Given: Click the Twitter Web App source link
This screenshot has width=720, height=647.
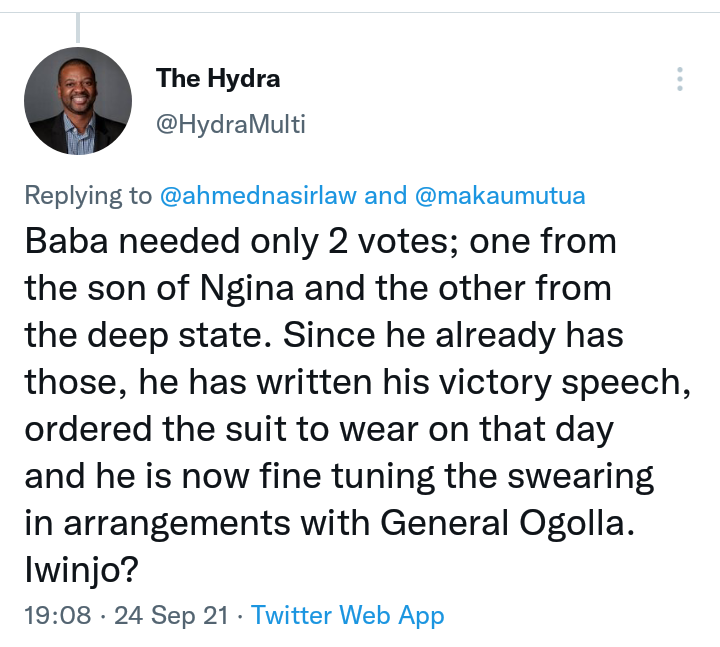Looking at the screenshot, I should [348, 615].
